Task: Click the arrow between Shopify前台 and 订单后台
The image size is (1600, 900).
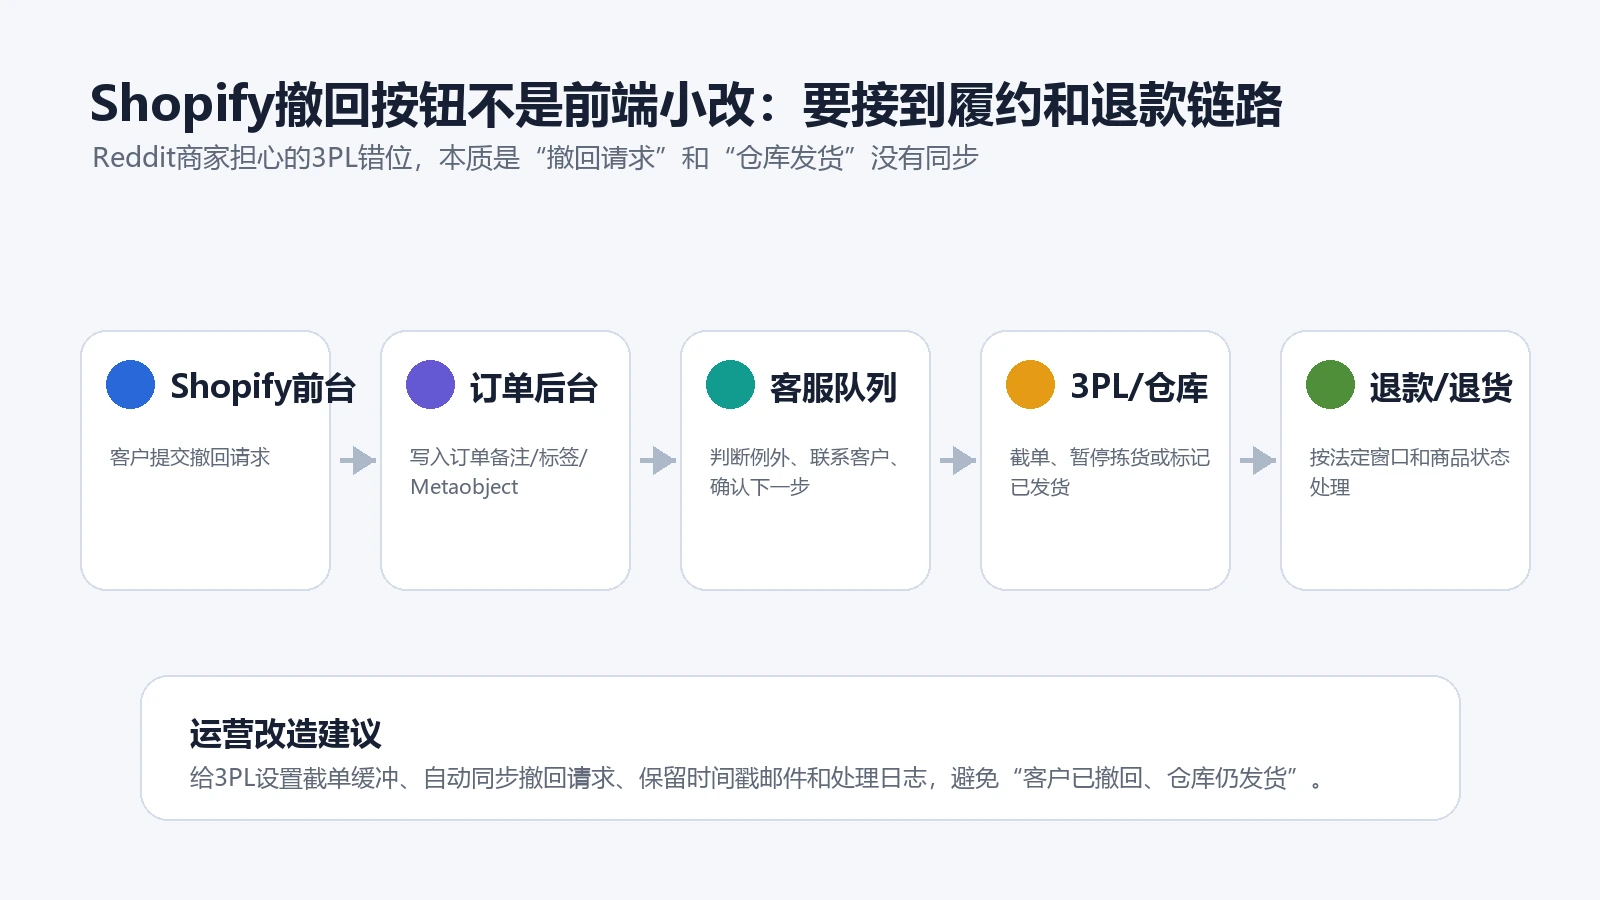Action: point(357,460)
